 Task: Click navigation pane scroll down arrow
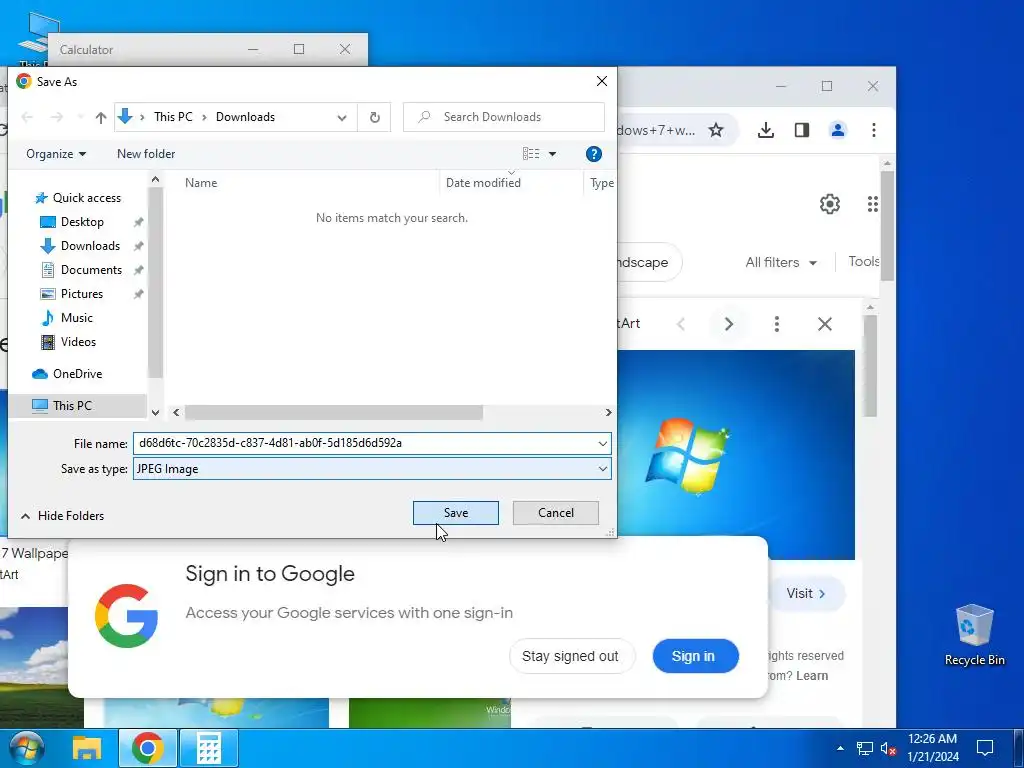155,412
